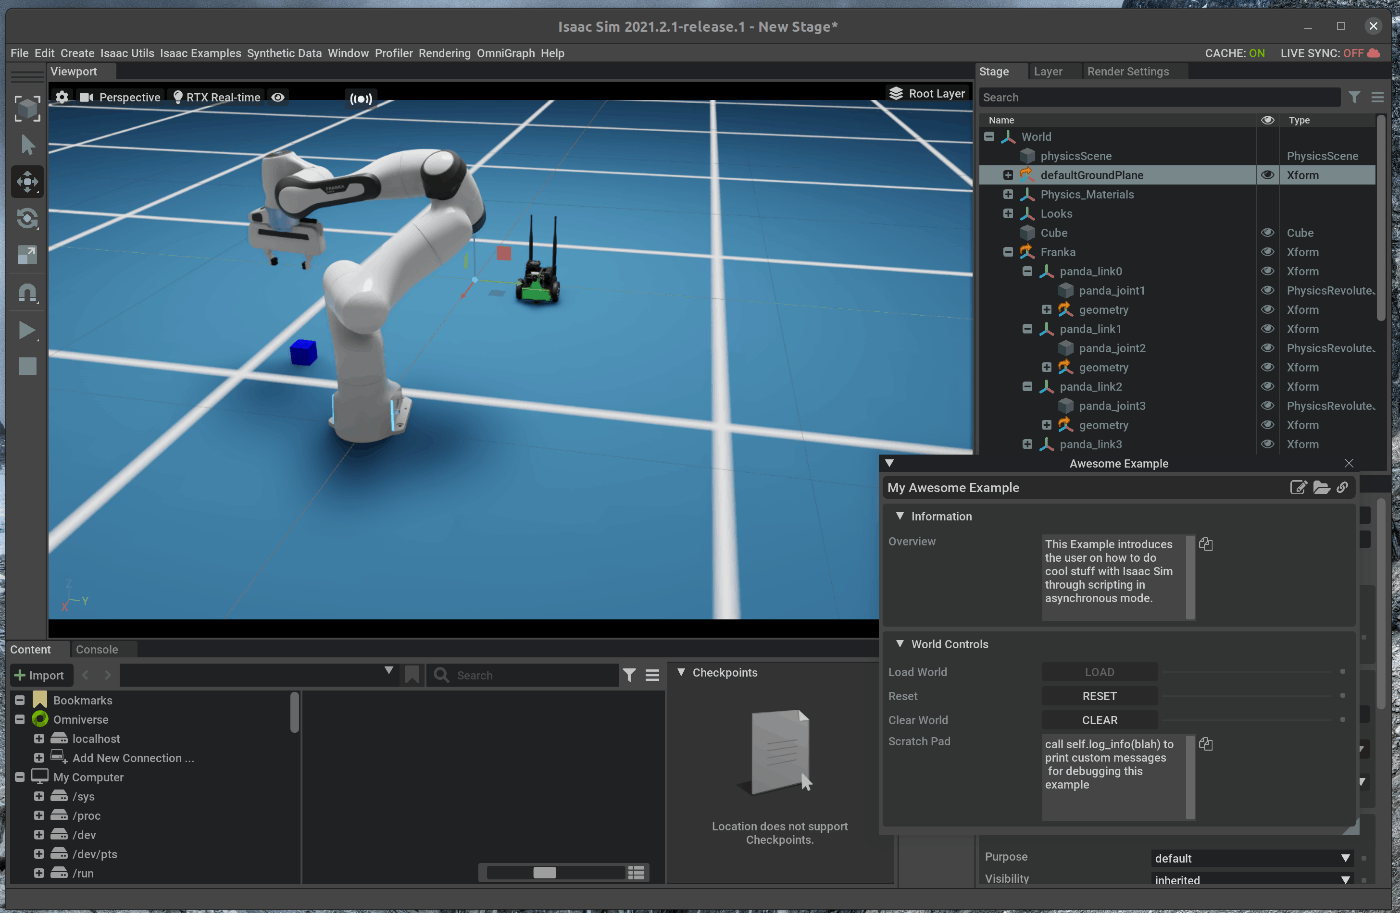The image size is (1400, 913).
Task: Expand the Physics_Materials node
Action: 1008,194
